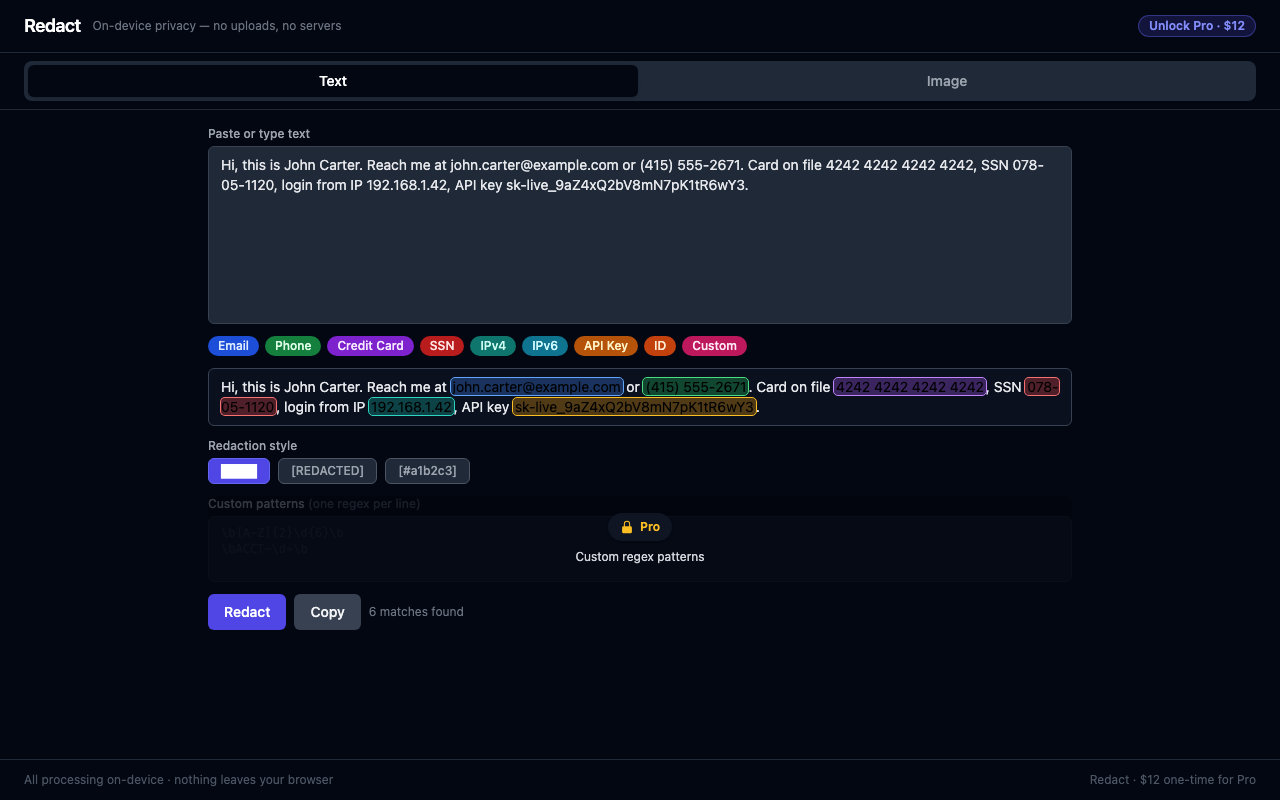The image size is (1280, 800).
Task: Toggle the Email detector chip
Action: click(x=233, y=346)
